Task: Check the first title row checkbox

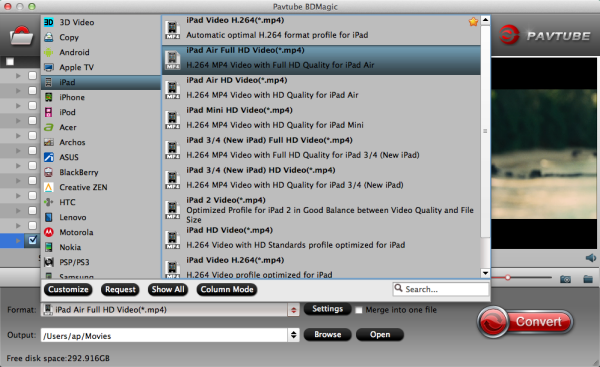Action: click(33, 76)
